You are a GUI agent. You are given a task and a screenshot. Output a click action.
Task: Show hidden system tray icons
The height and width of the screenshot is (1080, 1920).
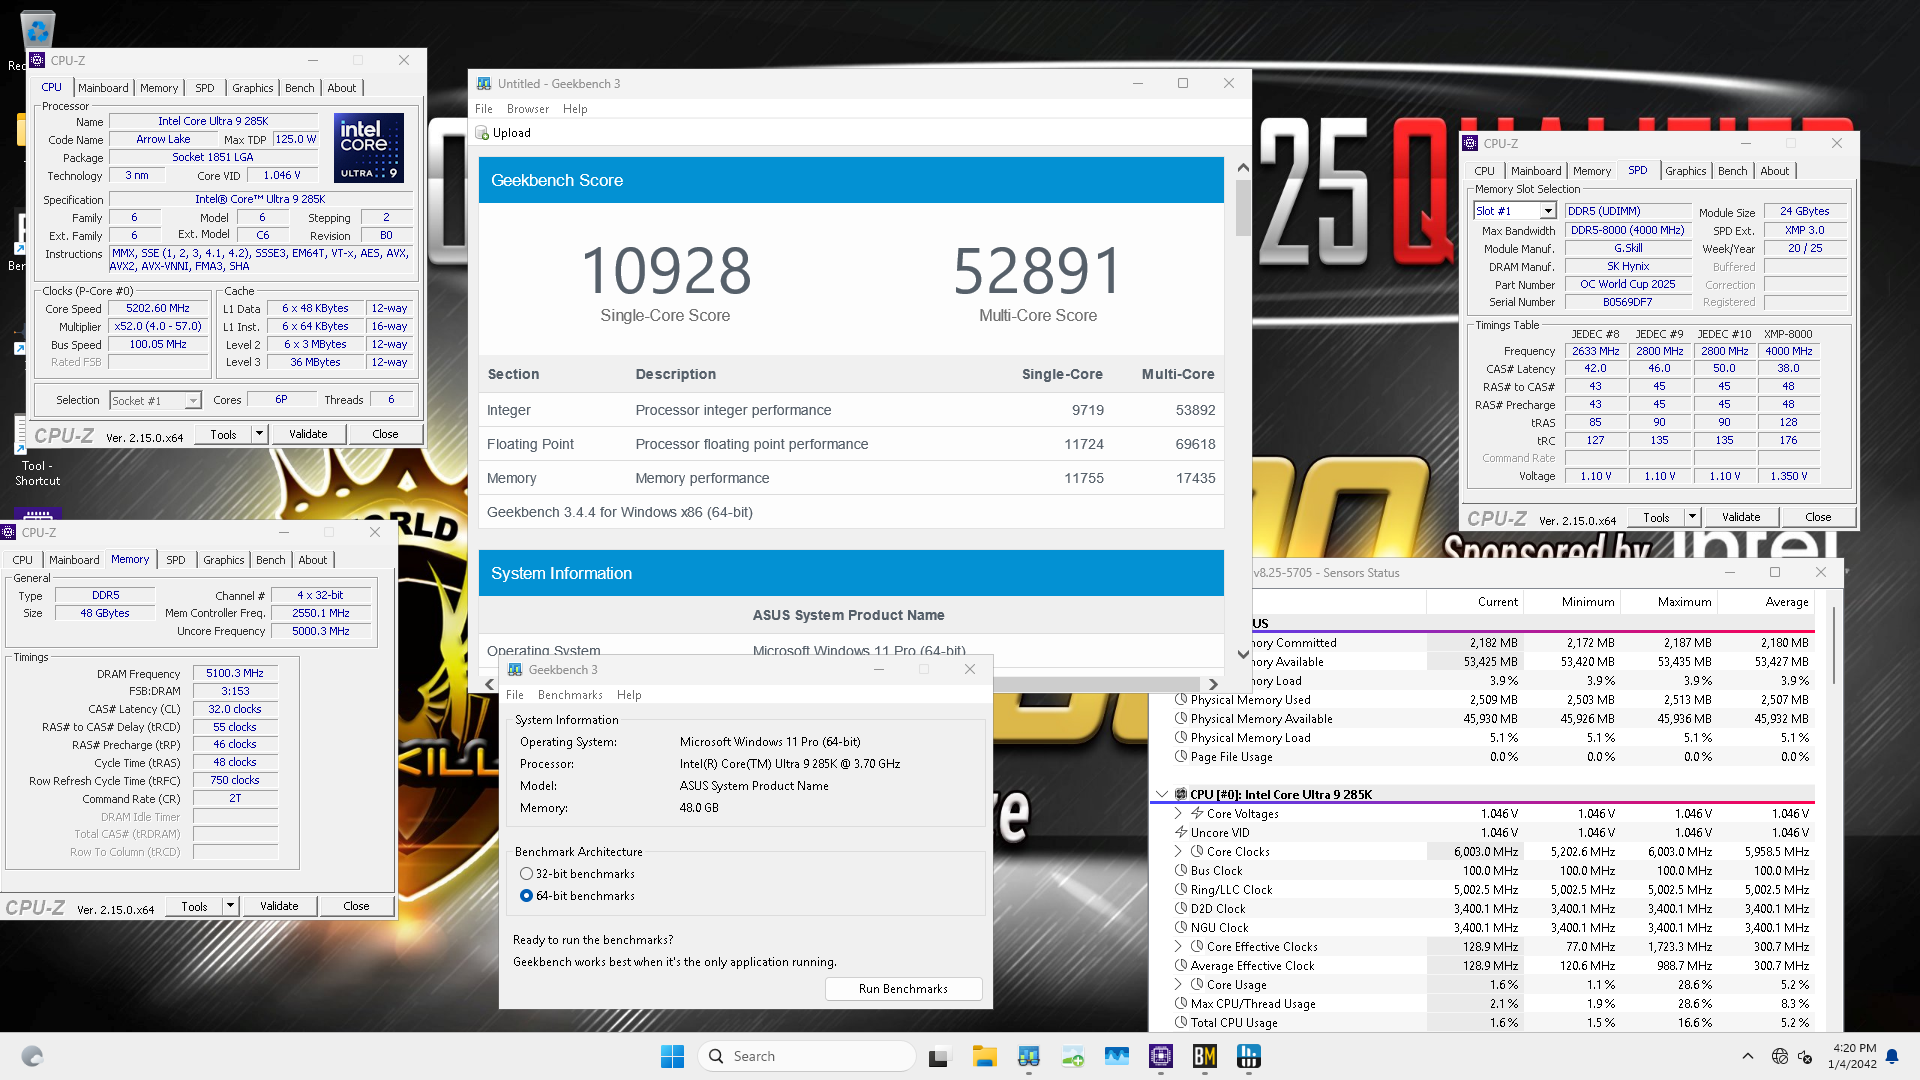(1747, 1056)
